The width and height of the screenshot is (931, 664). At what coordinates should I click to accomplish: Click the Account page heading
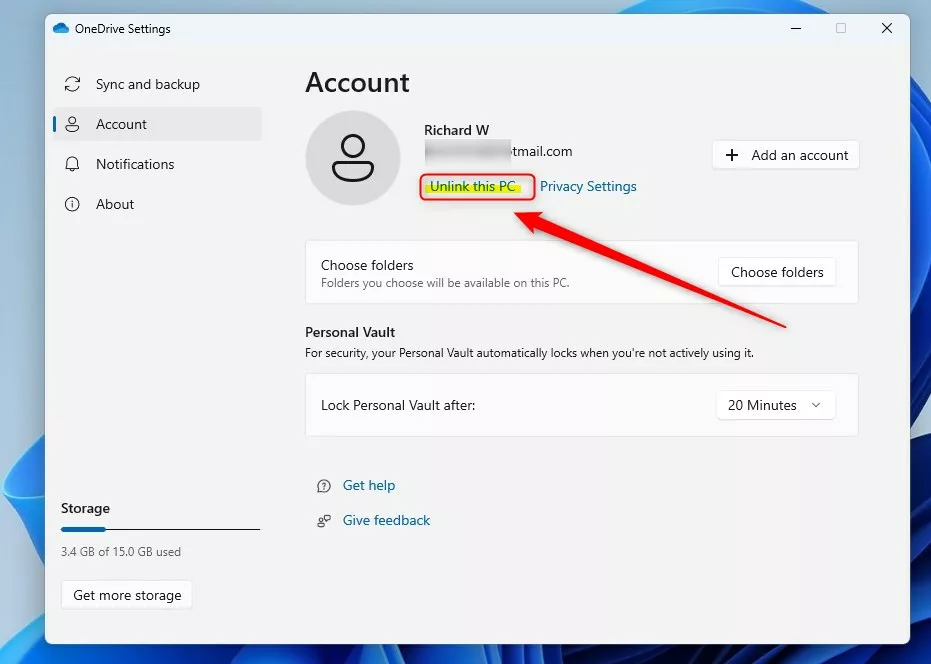(x=357, y=83)
